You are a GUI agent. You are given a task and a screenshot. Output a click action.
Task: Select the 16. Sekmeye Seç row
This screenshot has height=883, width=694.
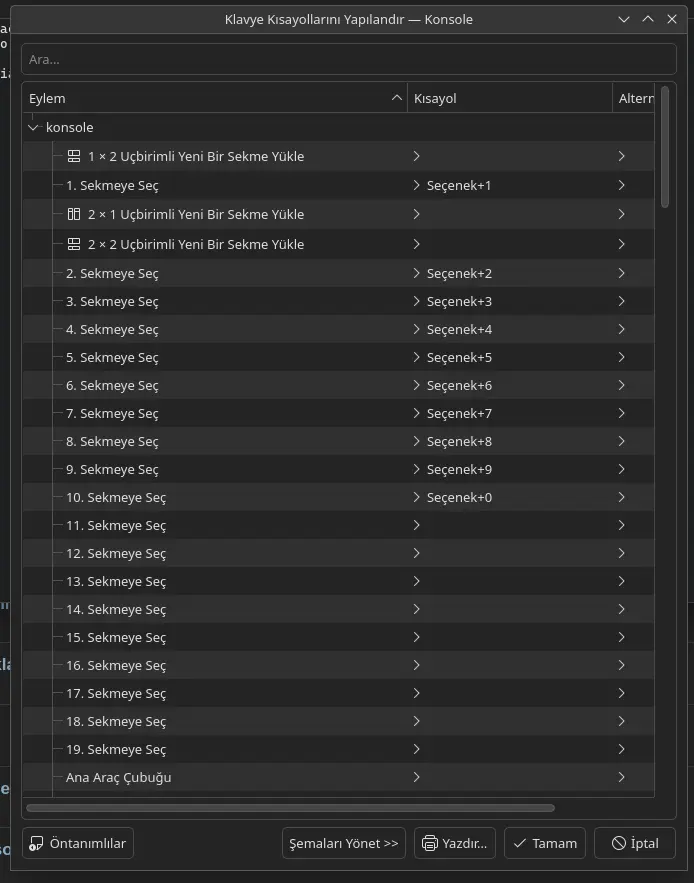[339, 665]
